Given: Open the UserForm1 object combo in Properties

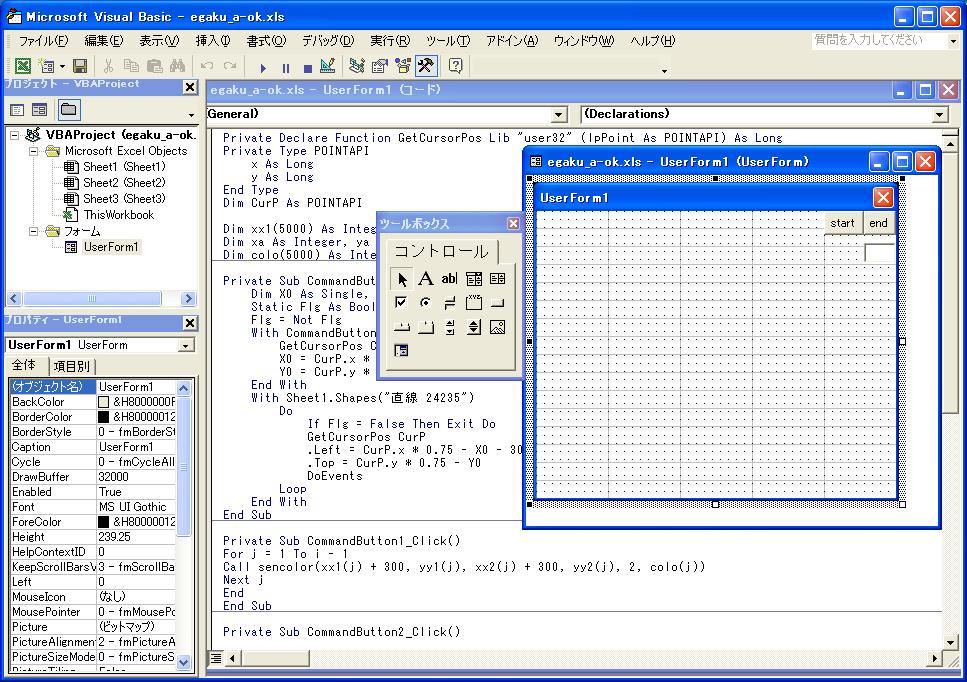Looking at the screenshot, I should pyautogui.click(x=186, y=345).
